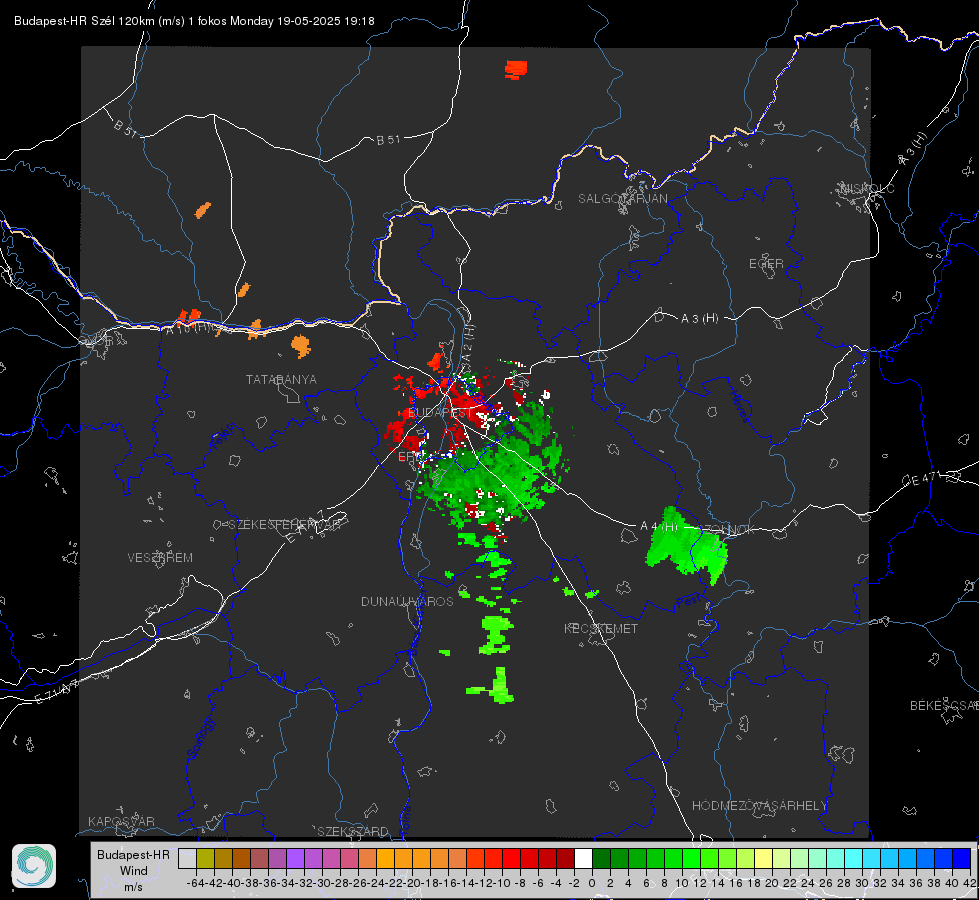Image resolution: width=979 pixels, height=900 pixels.
Task: Click the round orange echo above Tatabánya
Action: (x=301, y=345)
